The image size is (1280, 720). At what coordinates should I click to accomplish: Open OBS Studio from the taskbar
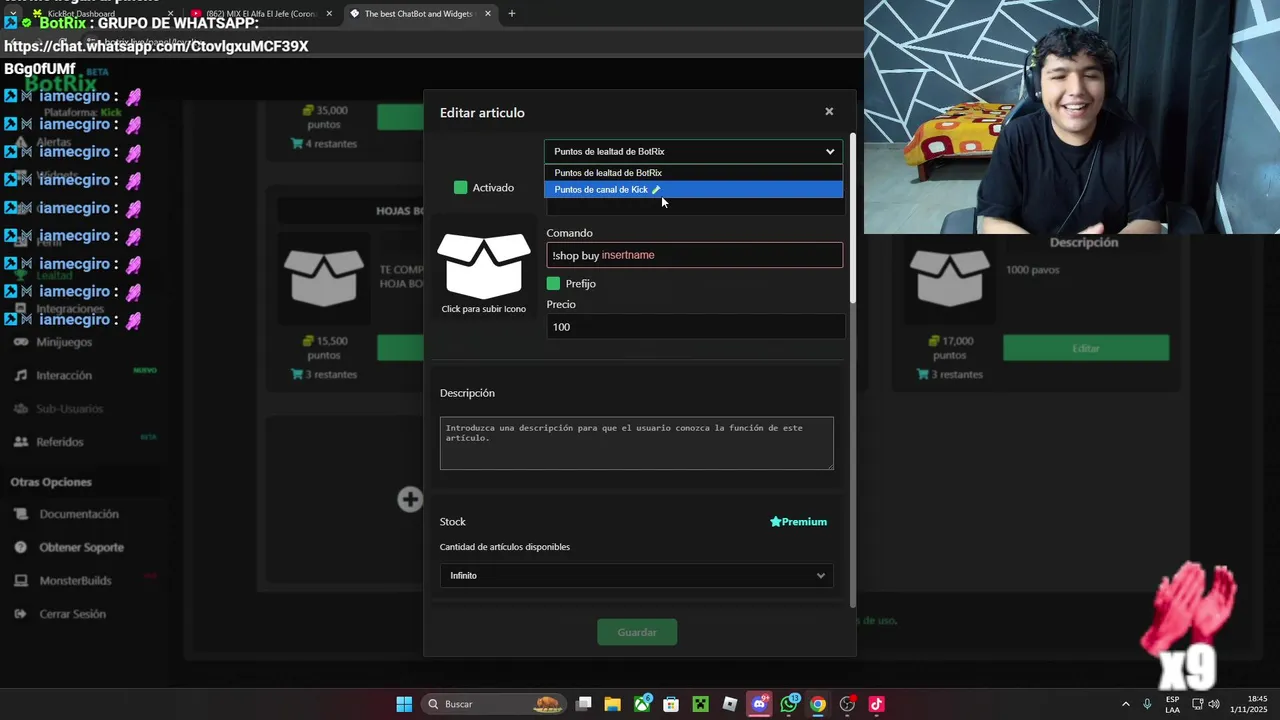click(847, 704)
